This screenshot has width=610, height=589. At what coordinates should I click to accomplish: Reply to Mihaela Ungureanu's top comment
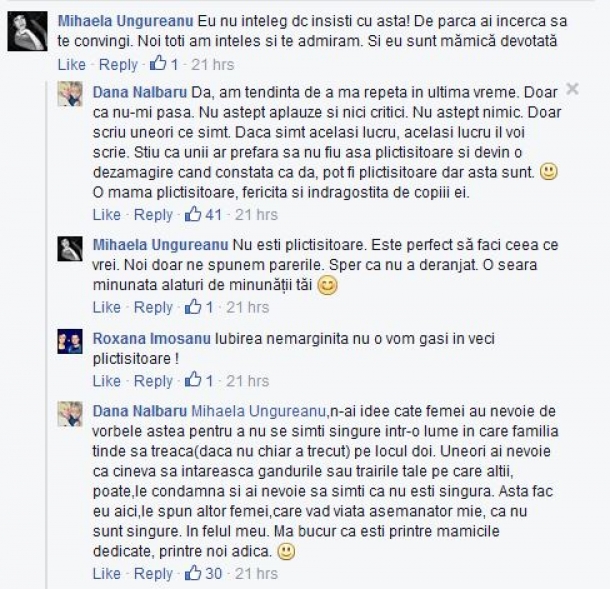(118, 64)
